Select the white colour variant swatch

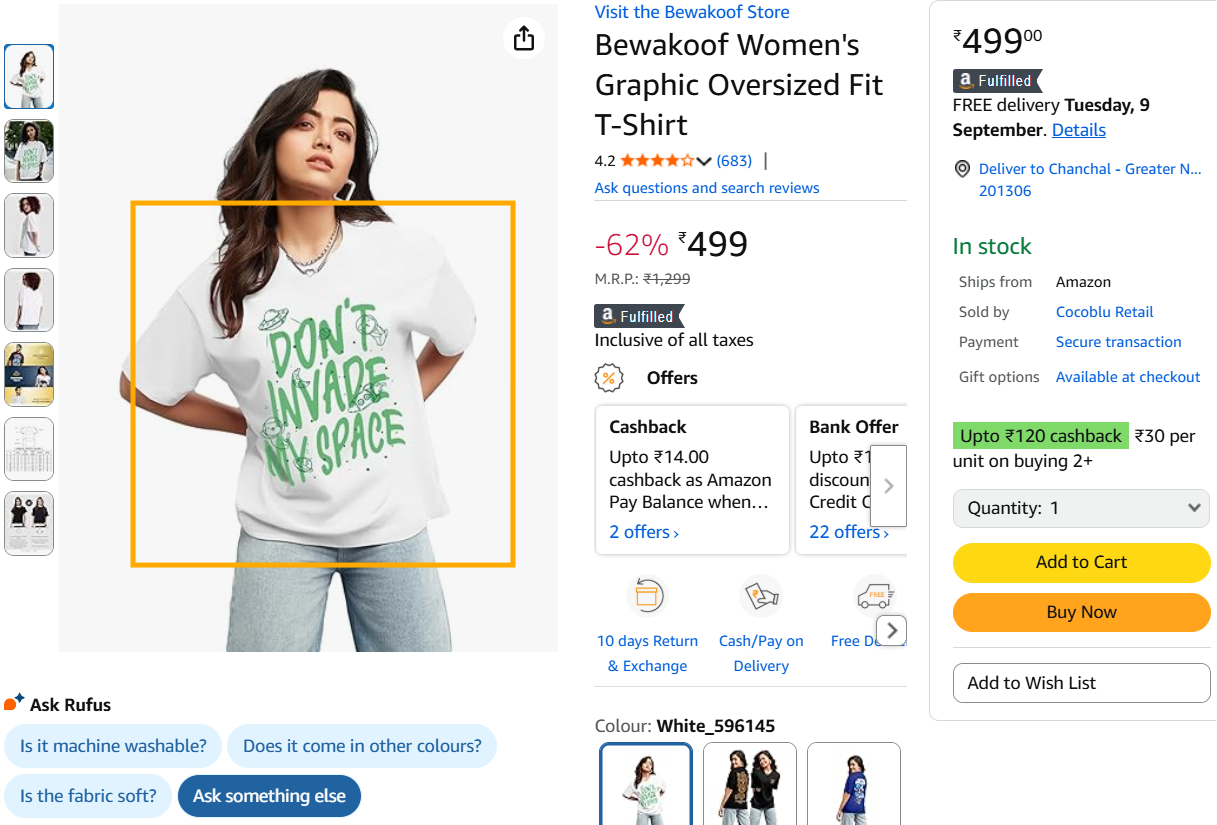tap(646, 784)
